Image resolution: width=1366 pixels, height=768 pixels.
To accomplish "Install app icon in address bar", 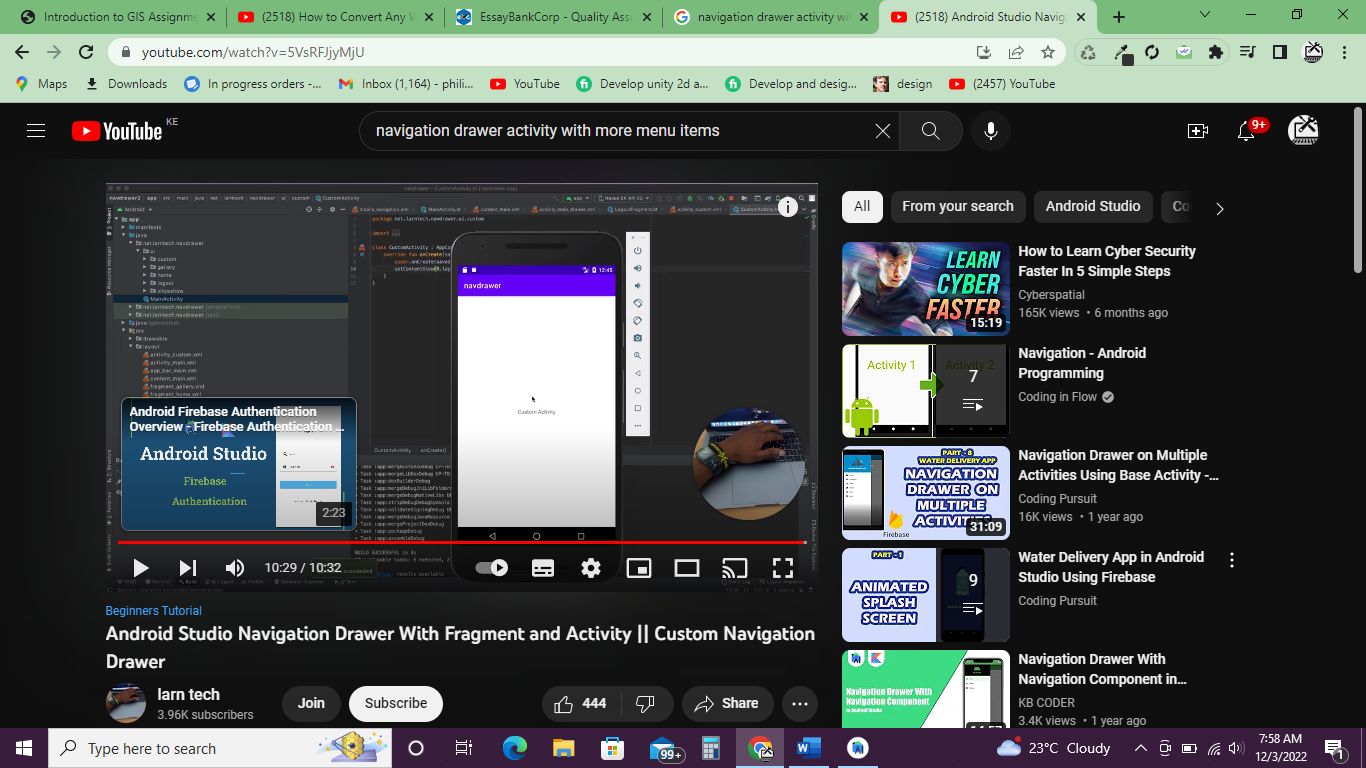I will click(x=984, y=52).
